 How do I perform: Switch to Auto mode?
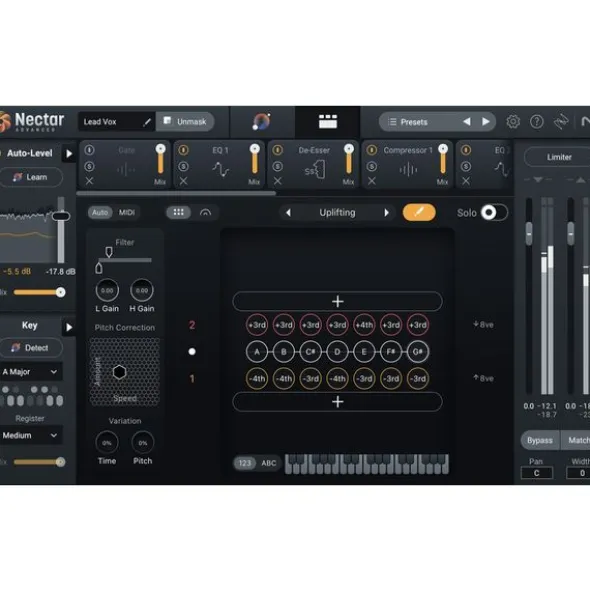(100, 213)
